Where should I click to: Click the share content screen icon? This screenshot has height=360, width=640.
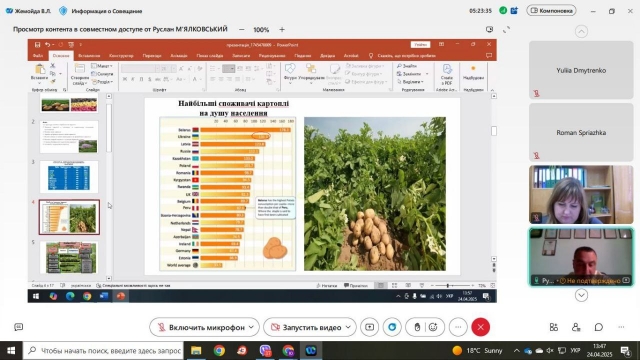369,327
